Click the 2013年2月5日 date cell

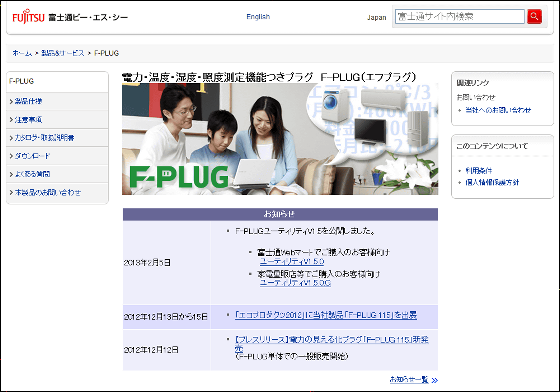click(x=167, y=263)
